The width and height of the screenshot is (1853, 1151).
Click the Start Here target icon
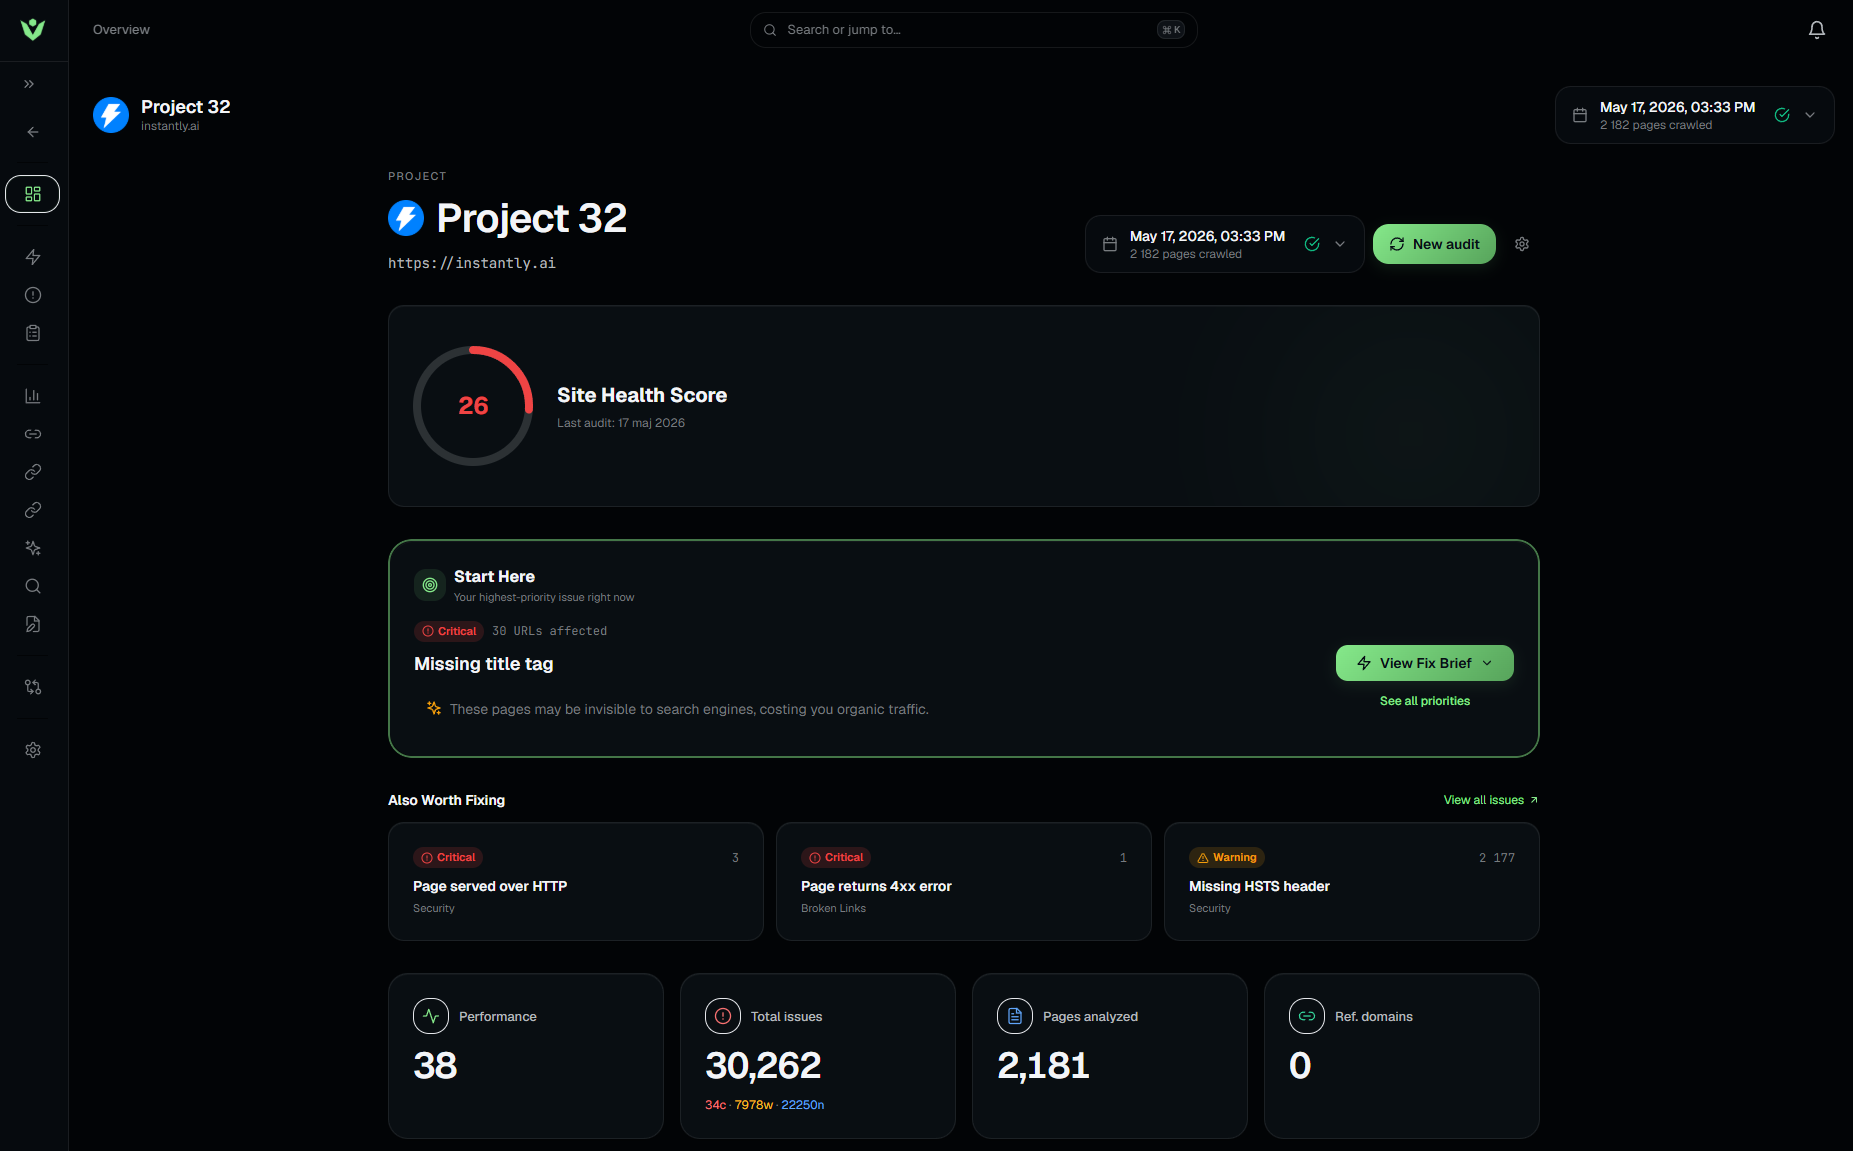pos(430,585)
